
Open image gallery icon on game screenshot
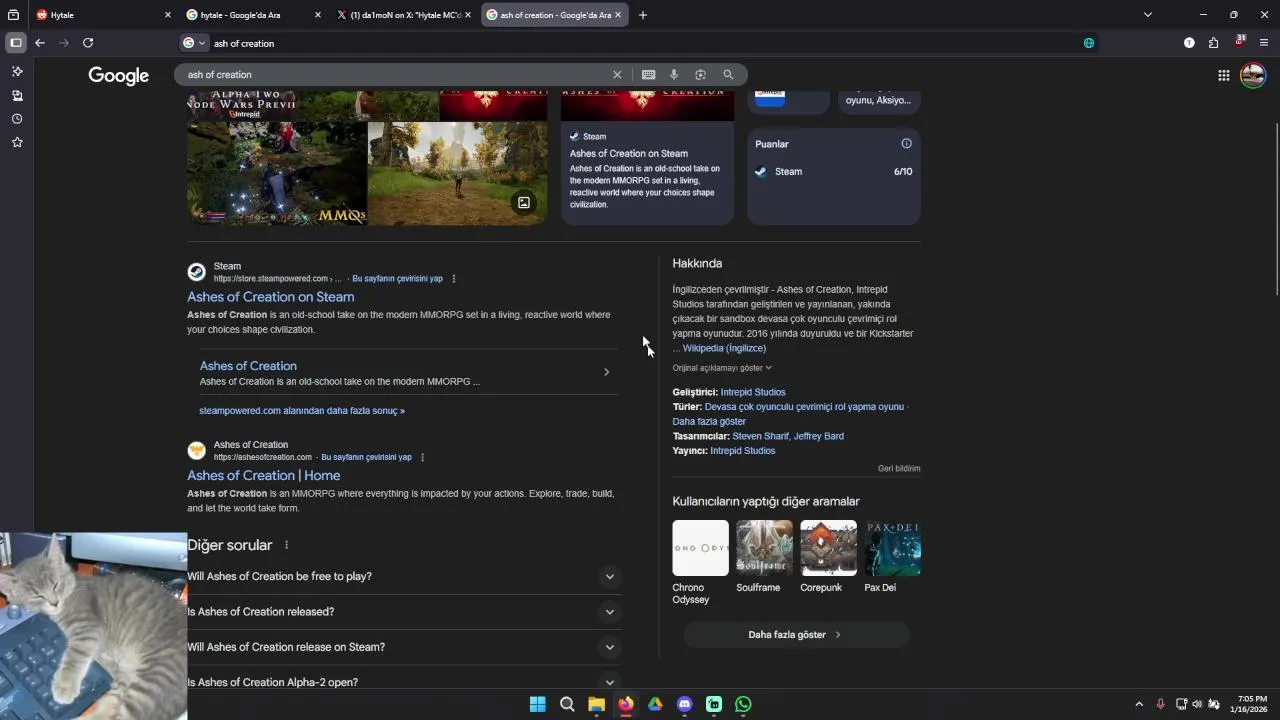tap(523, 203)
